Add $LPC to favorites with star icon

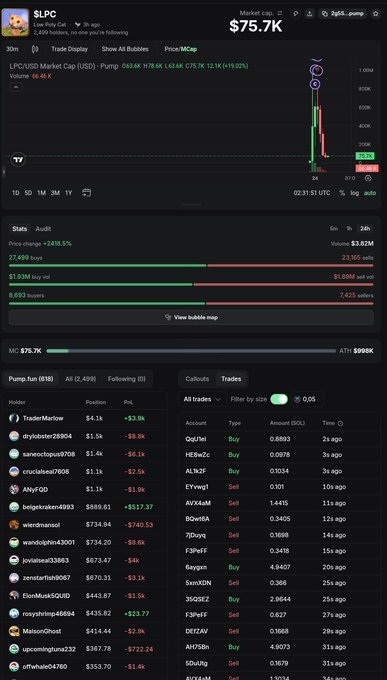(x=376, y=14)
